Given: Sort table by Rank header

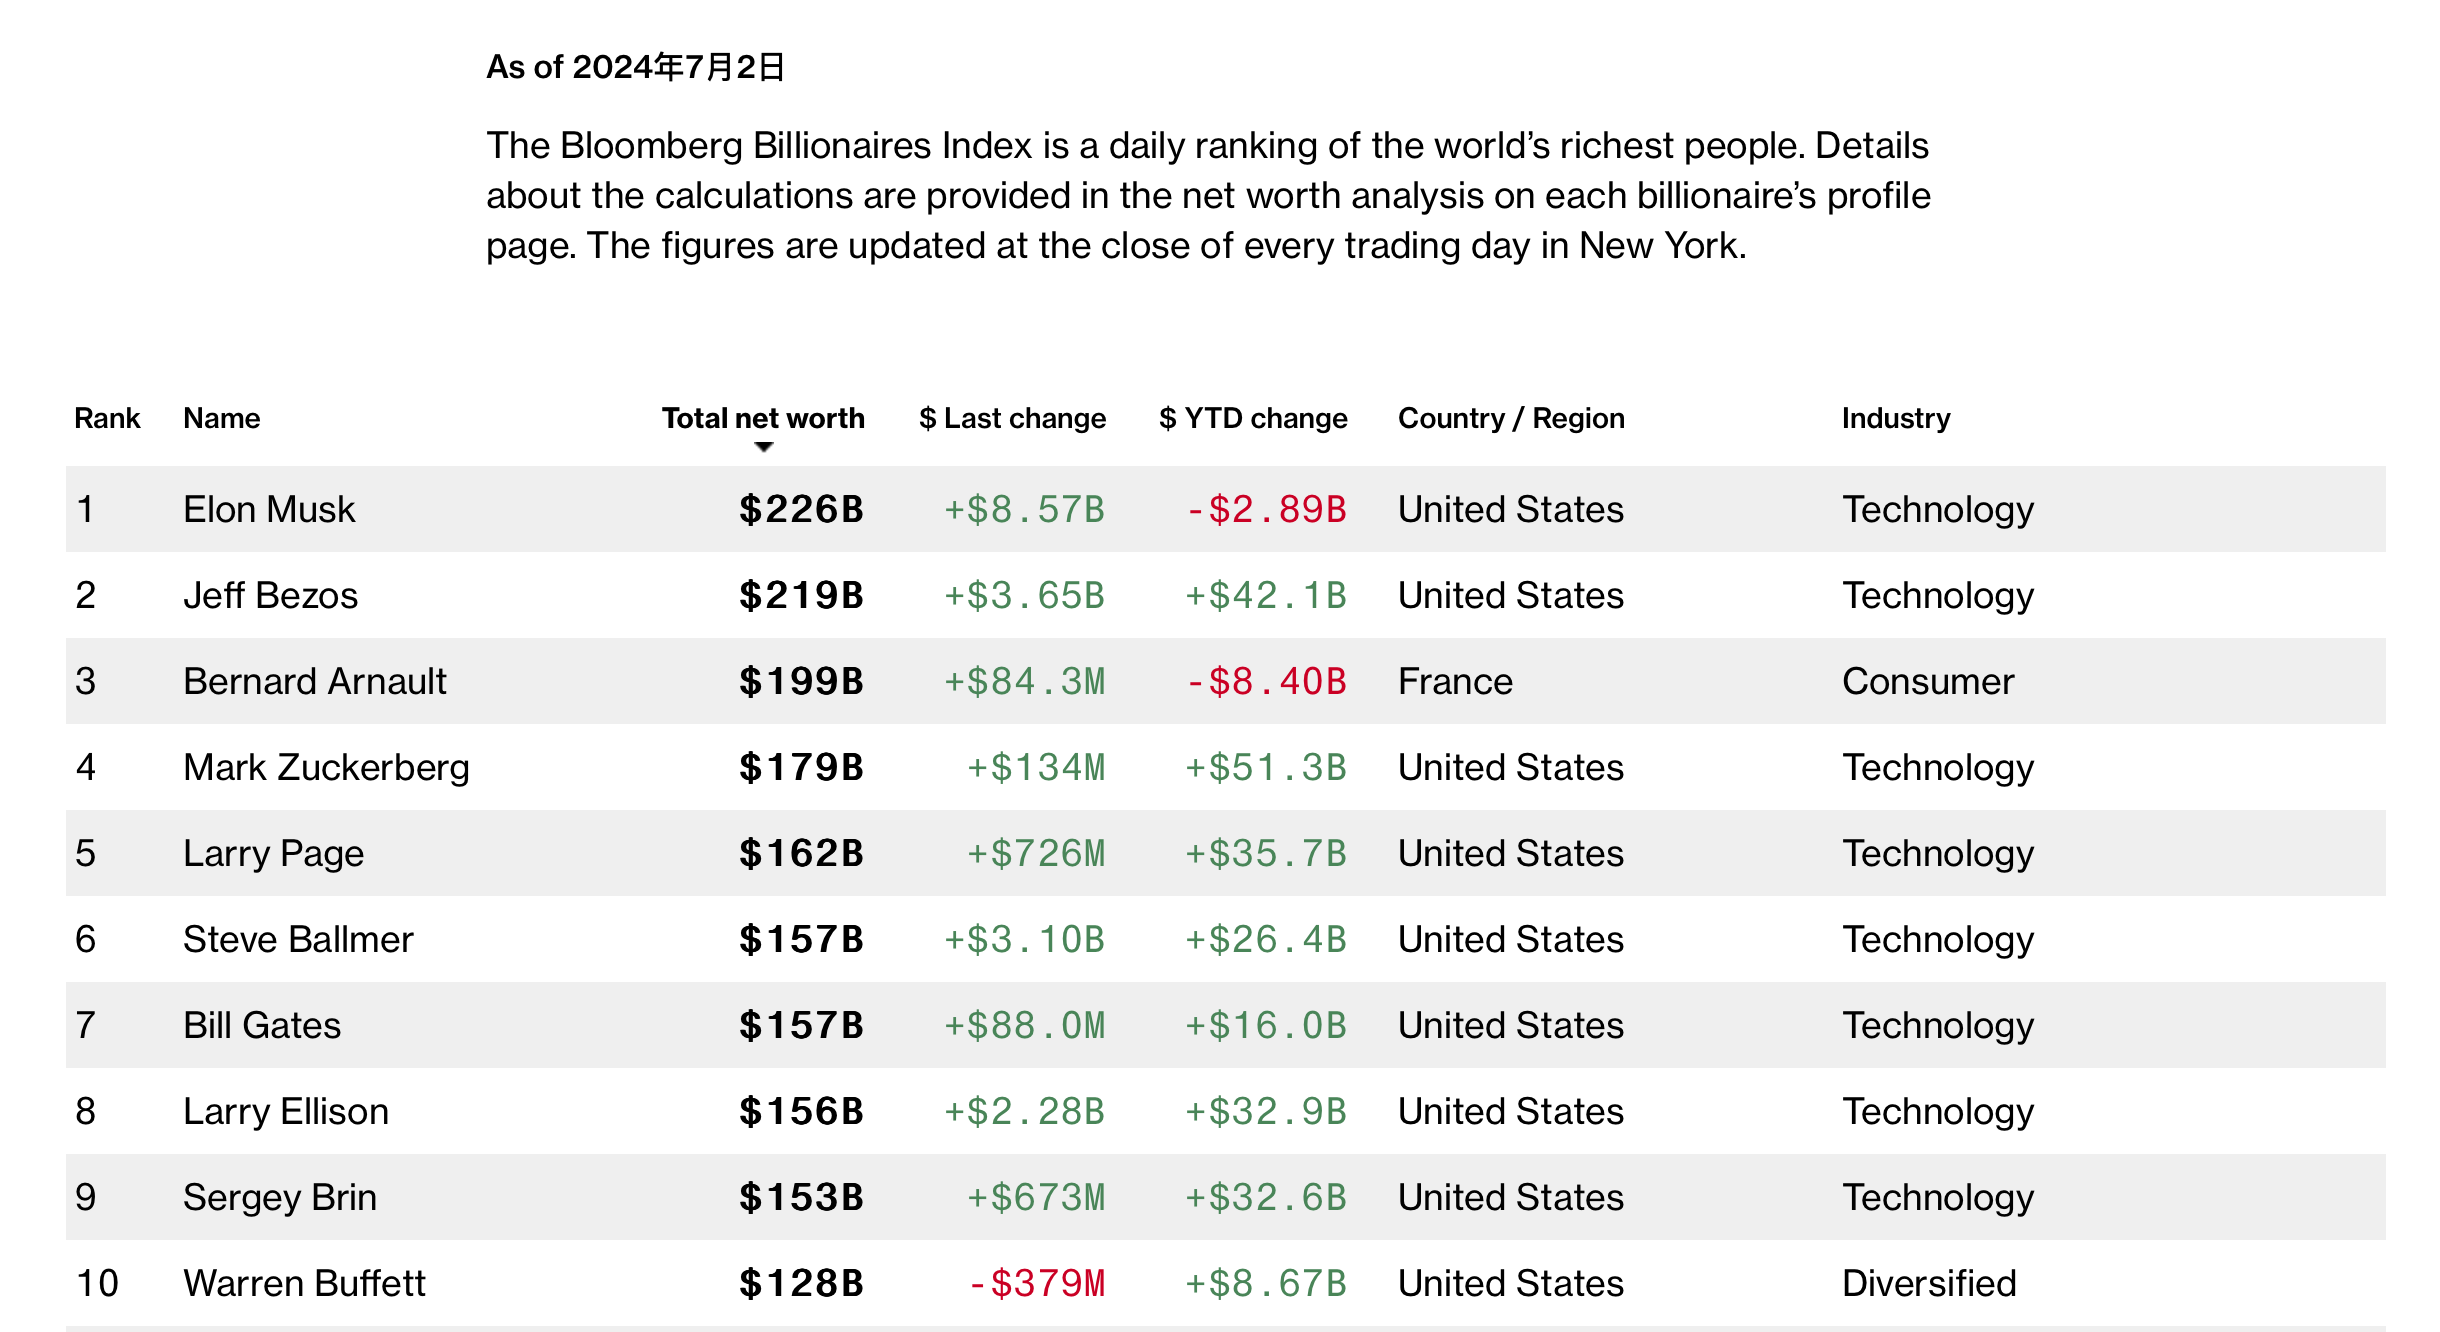Looking at the screenshot, I should tap(107, 418).
